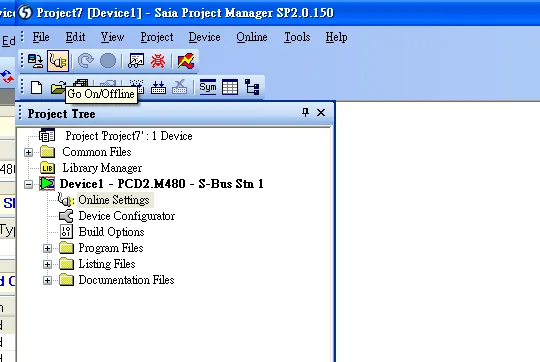Open the File menu
Screen dimensions: 540x362
41,37
